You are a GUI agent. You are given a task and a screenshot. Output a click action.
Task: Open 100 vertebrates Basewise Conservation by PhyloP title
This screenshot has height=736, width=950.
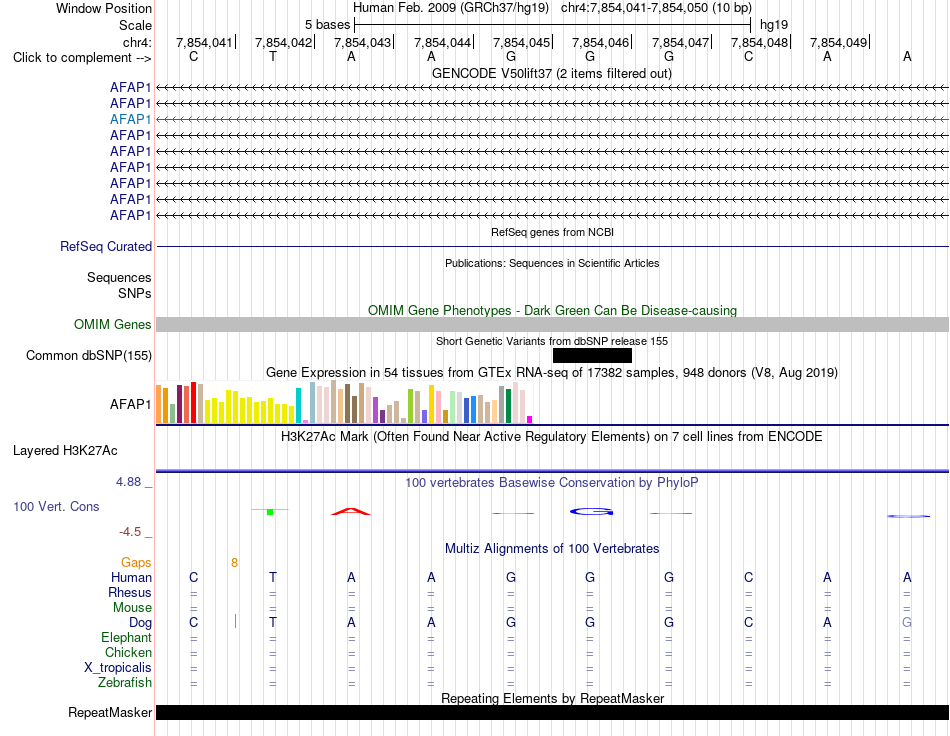(x=551, y=483)
